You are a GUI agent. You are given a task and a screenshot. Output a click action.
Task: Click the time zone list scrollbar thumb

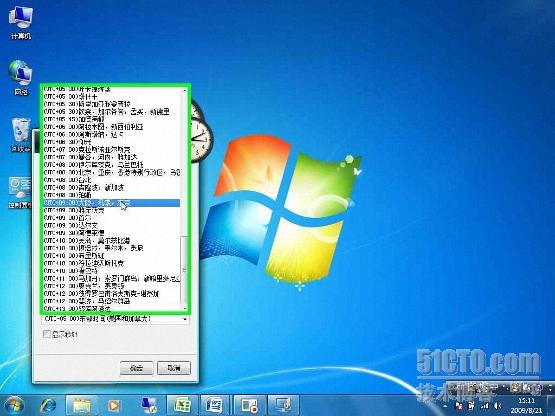tap(184, 269)
